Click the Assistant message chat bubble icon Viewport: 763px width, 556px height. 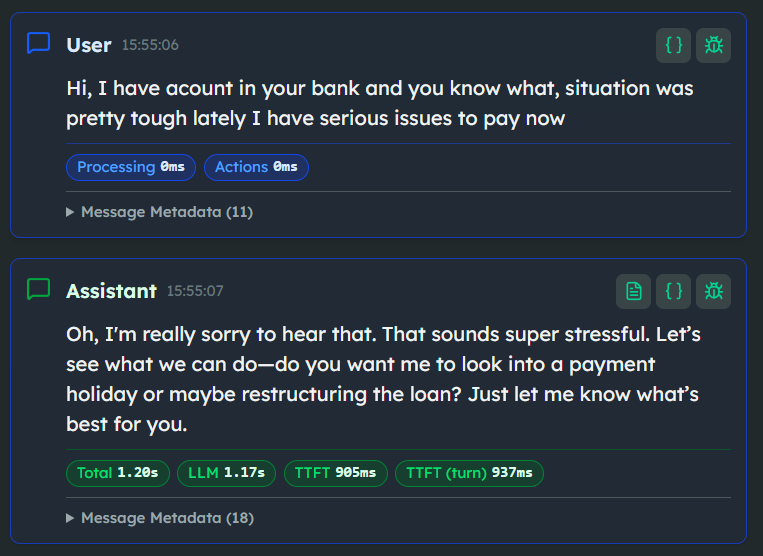tap(38, 290)
